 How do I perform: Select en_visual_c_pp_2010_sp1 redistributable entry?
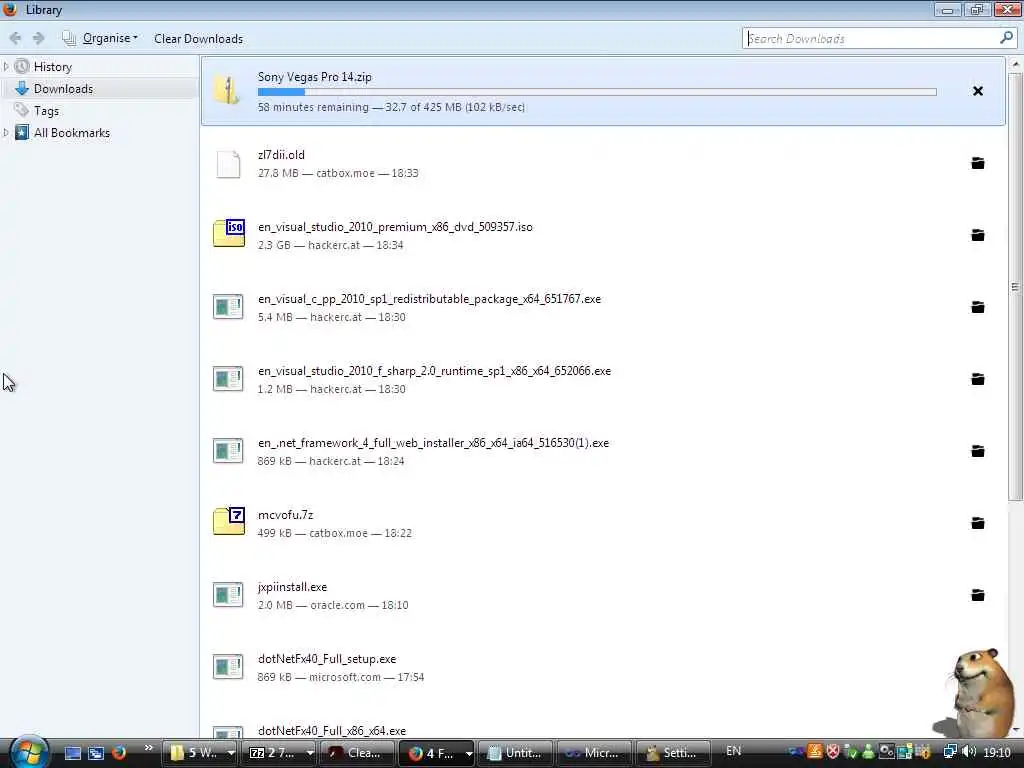tap(603, 307)
